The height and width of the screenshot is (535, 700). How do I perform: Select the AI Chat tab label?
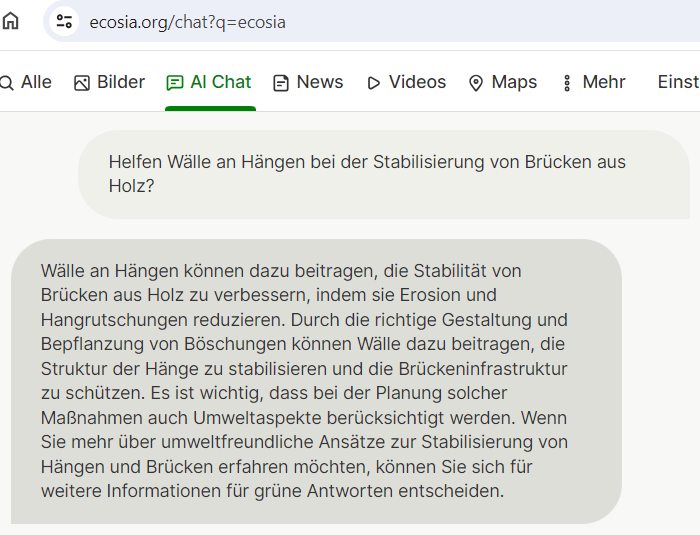(x=221, y=83)
